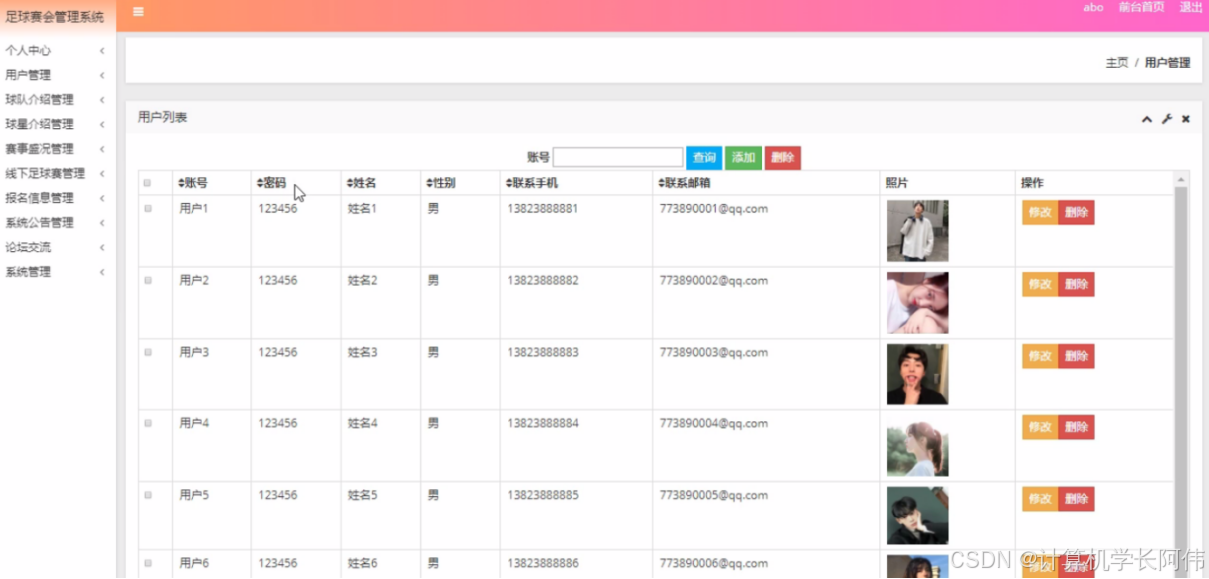Click 删除 button for 用户3
The height and width of the screenshot is (579, 1209).
(1076, 356)
